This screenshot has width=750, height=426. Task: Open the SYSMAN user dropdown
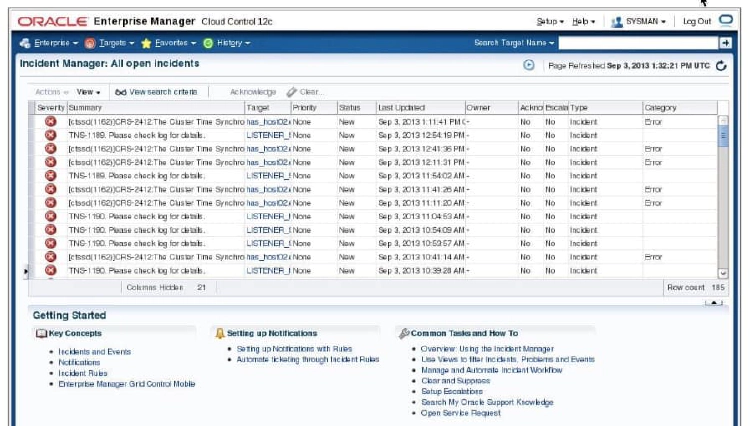coord(645,22)
